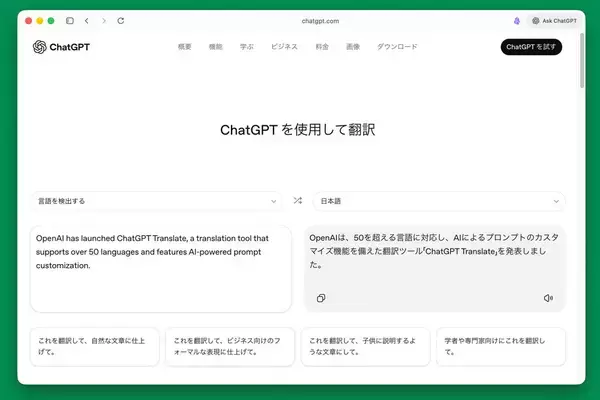Reload the page with the refresh icon
600x400 pixels.
(x=121, y=21)
